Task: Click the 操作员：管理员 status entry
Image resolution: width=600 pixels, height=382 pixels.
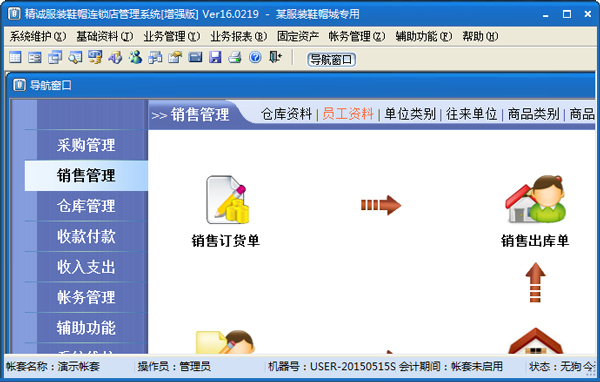Action: coord(174,366)
